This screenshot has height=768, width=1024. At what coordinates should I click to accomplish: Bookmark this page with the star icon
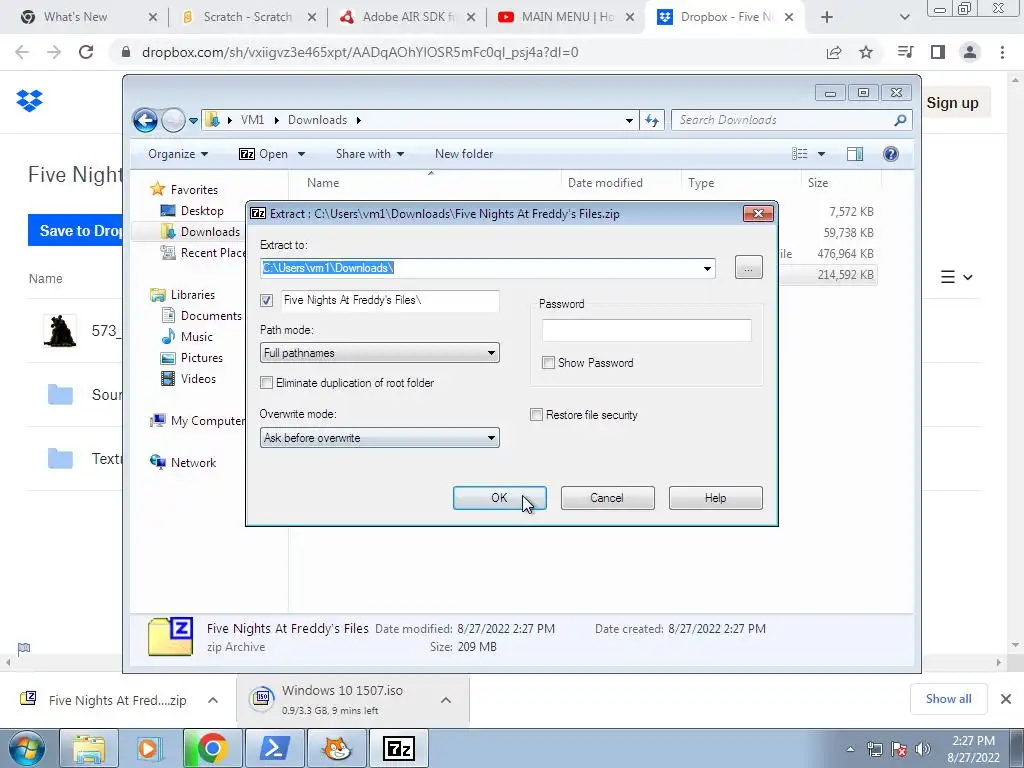(866, 52)
